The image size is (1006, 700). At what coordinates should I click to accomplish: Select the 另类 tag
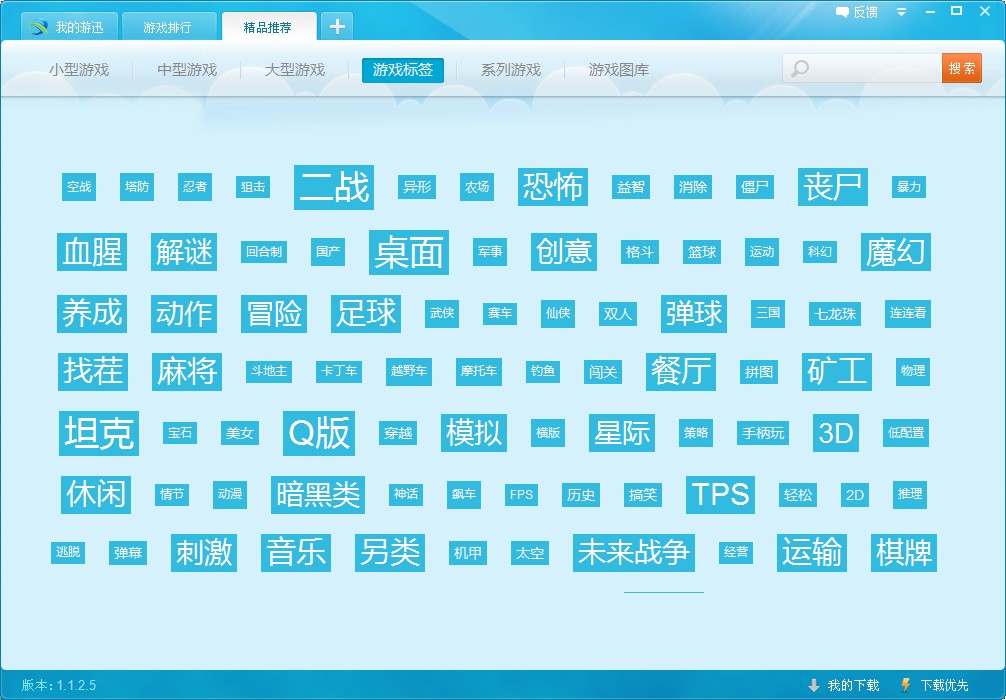point(389,552)
